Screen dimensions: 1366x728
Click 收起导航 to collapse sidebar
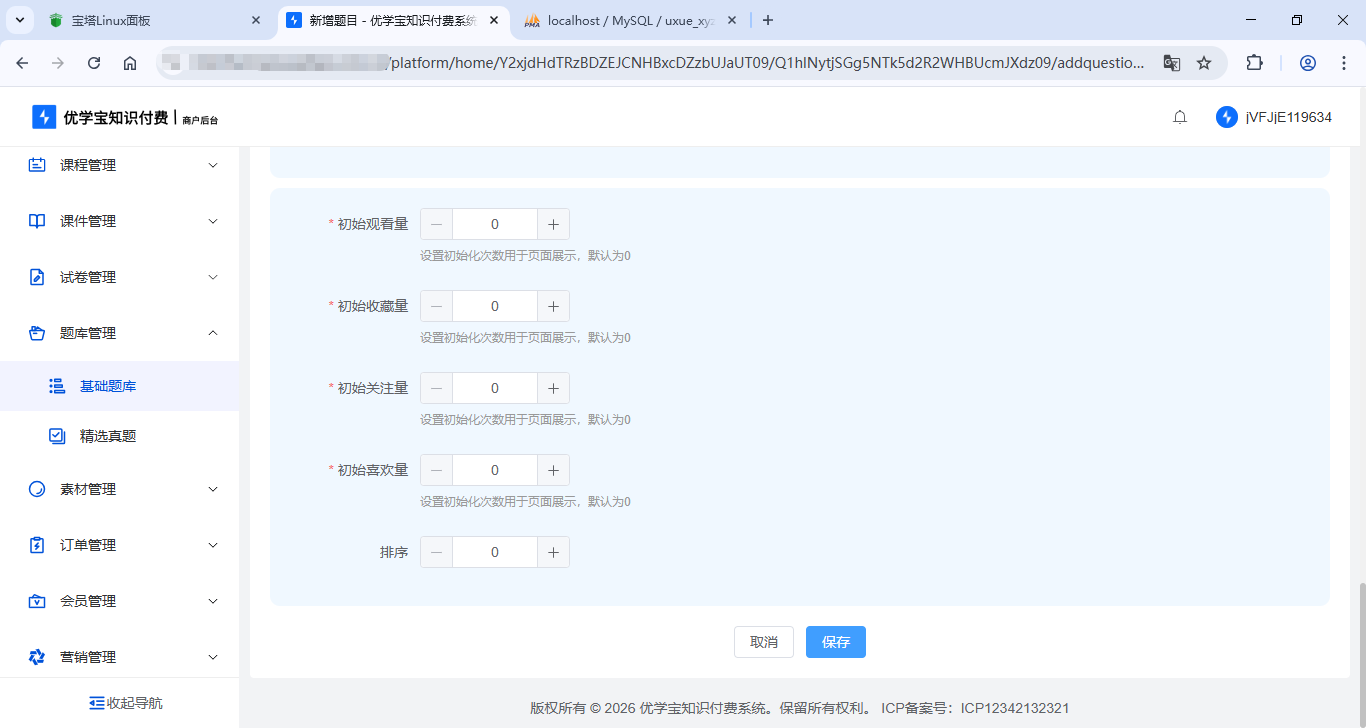click(x=125, y=703)
